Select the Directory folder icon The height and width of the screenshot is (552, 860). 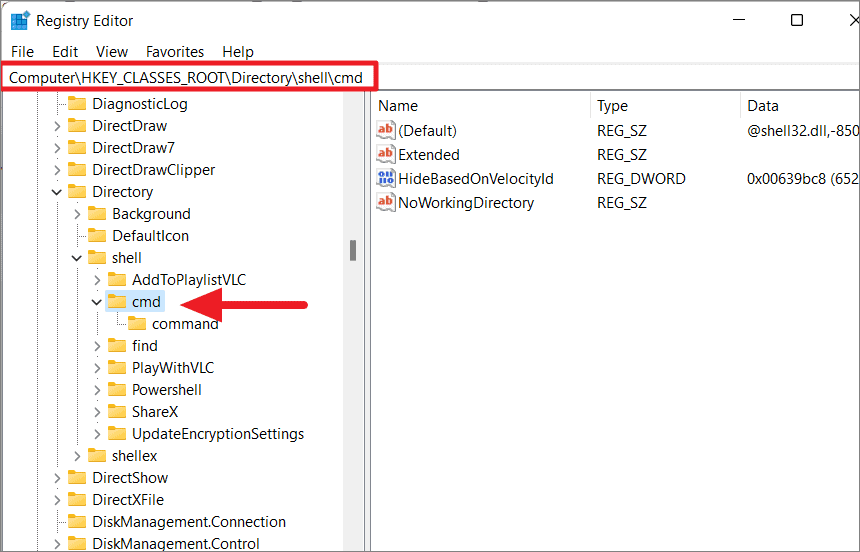(x=77, y=191)
